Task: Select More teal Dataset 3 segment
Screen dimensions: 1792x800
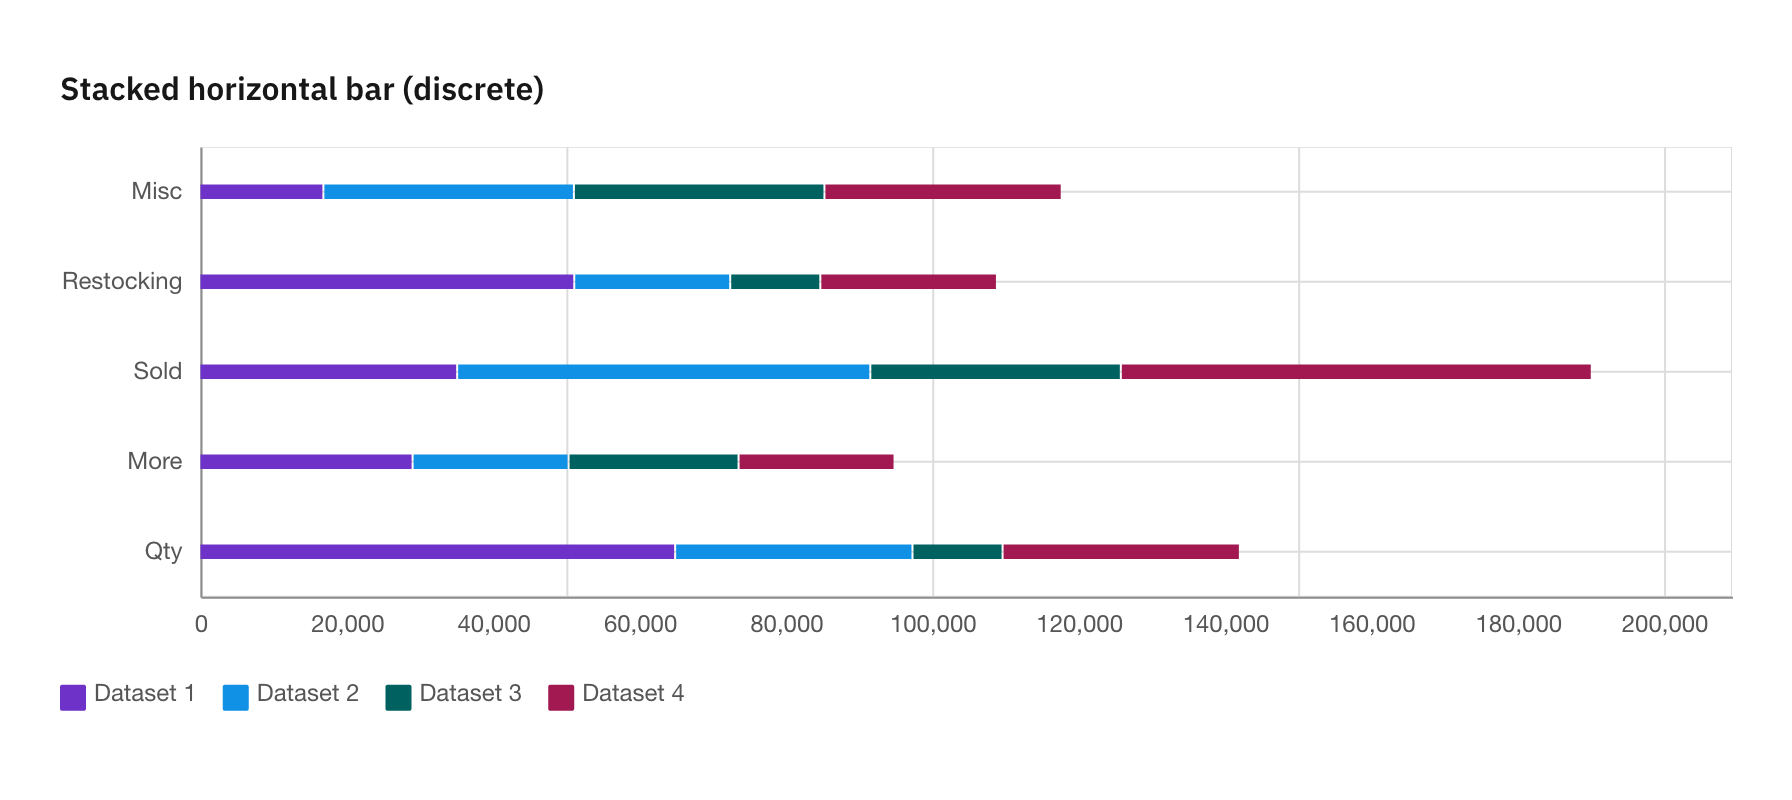Action: [x=654, y=462]
